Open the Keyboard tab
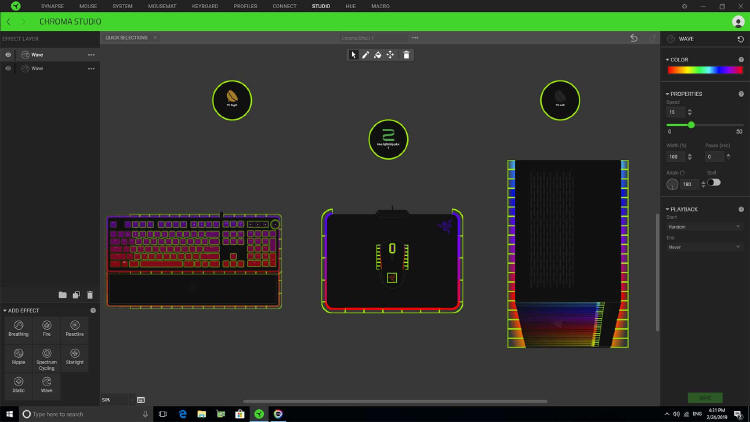 [205, 6]
